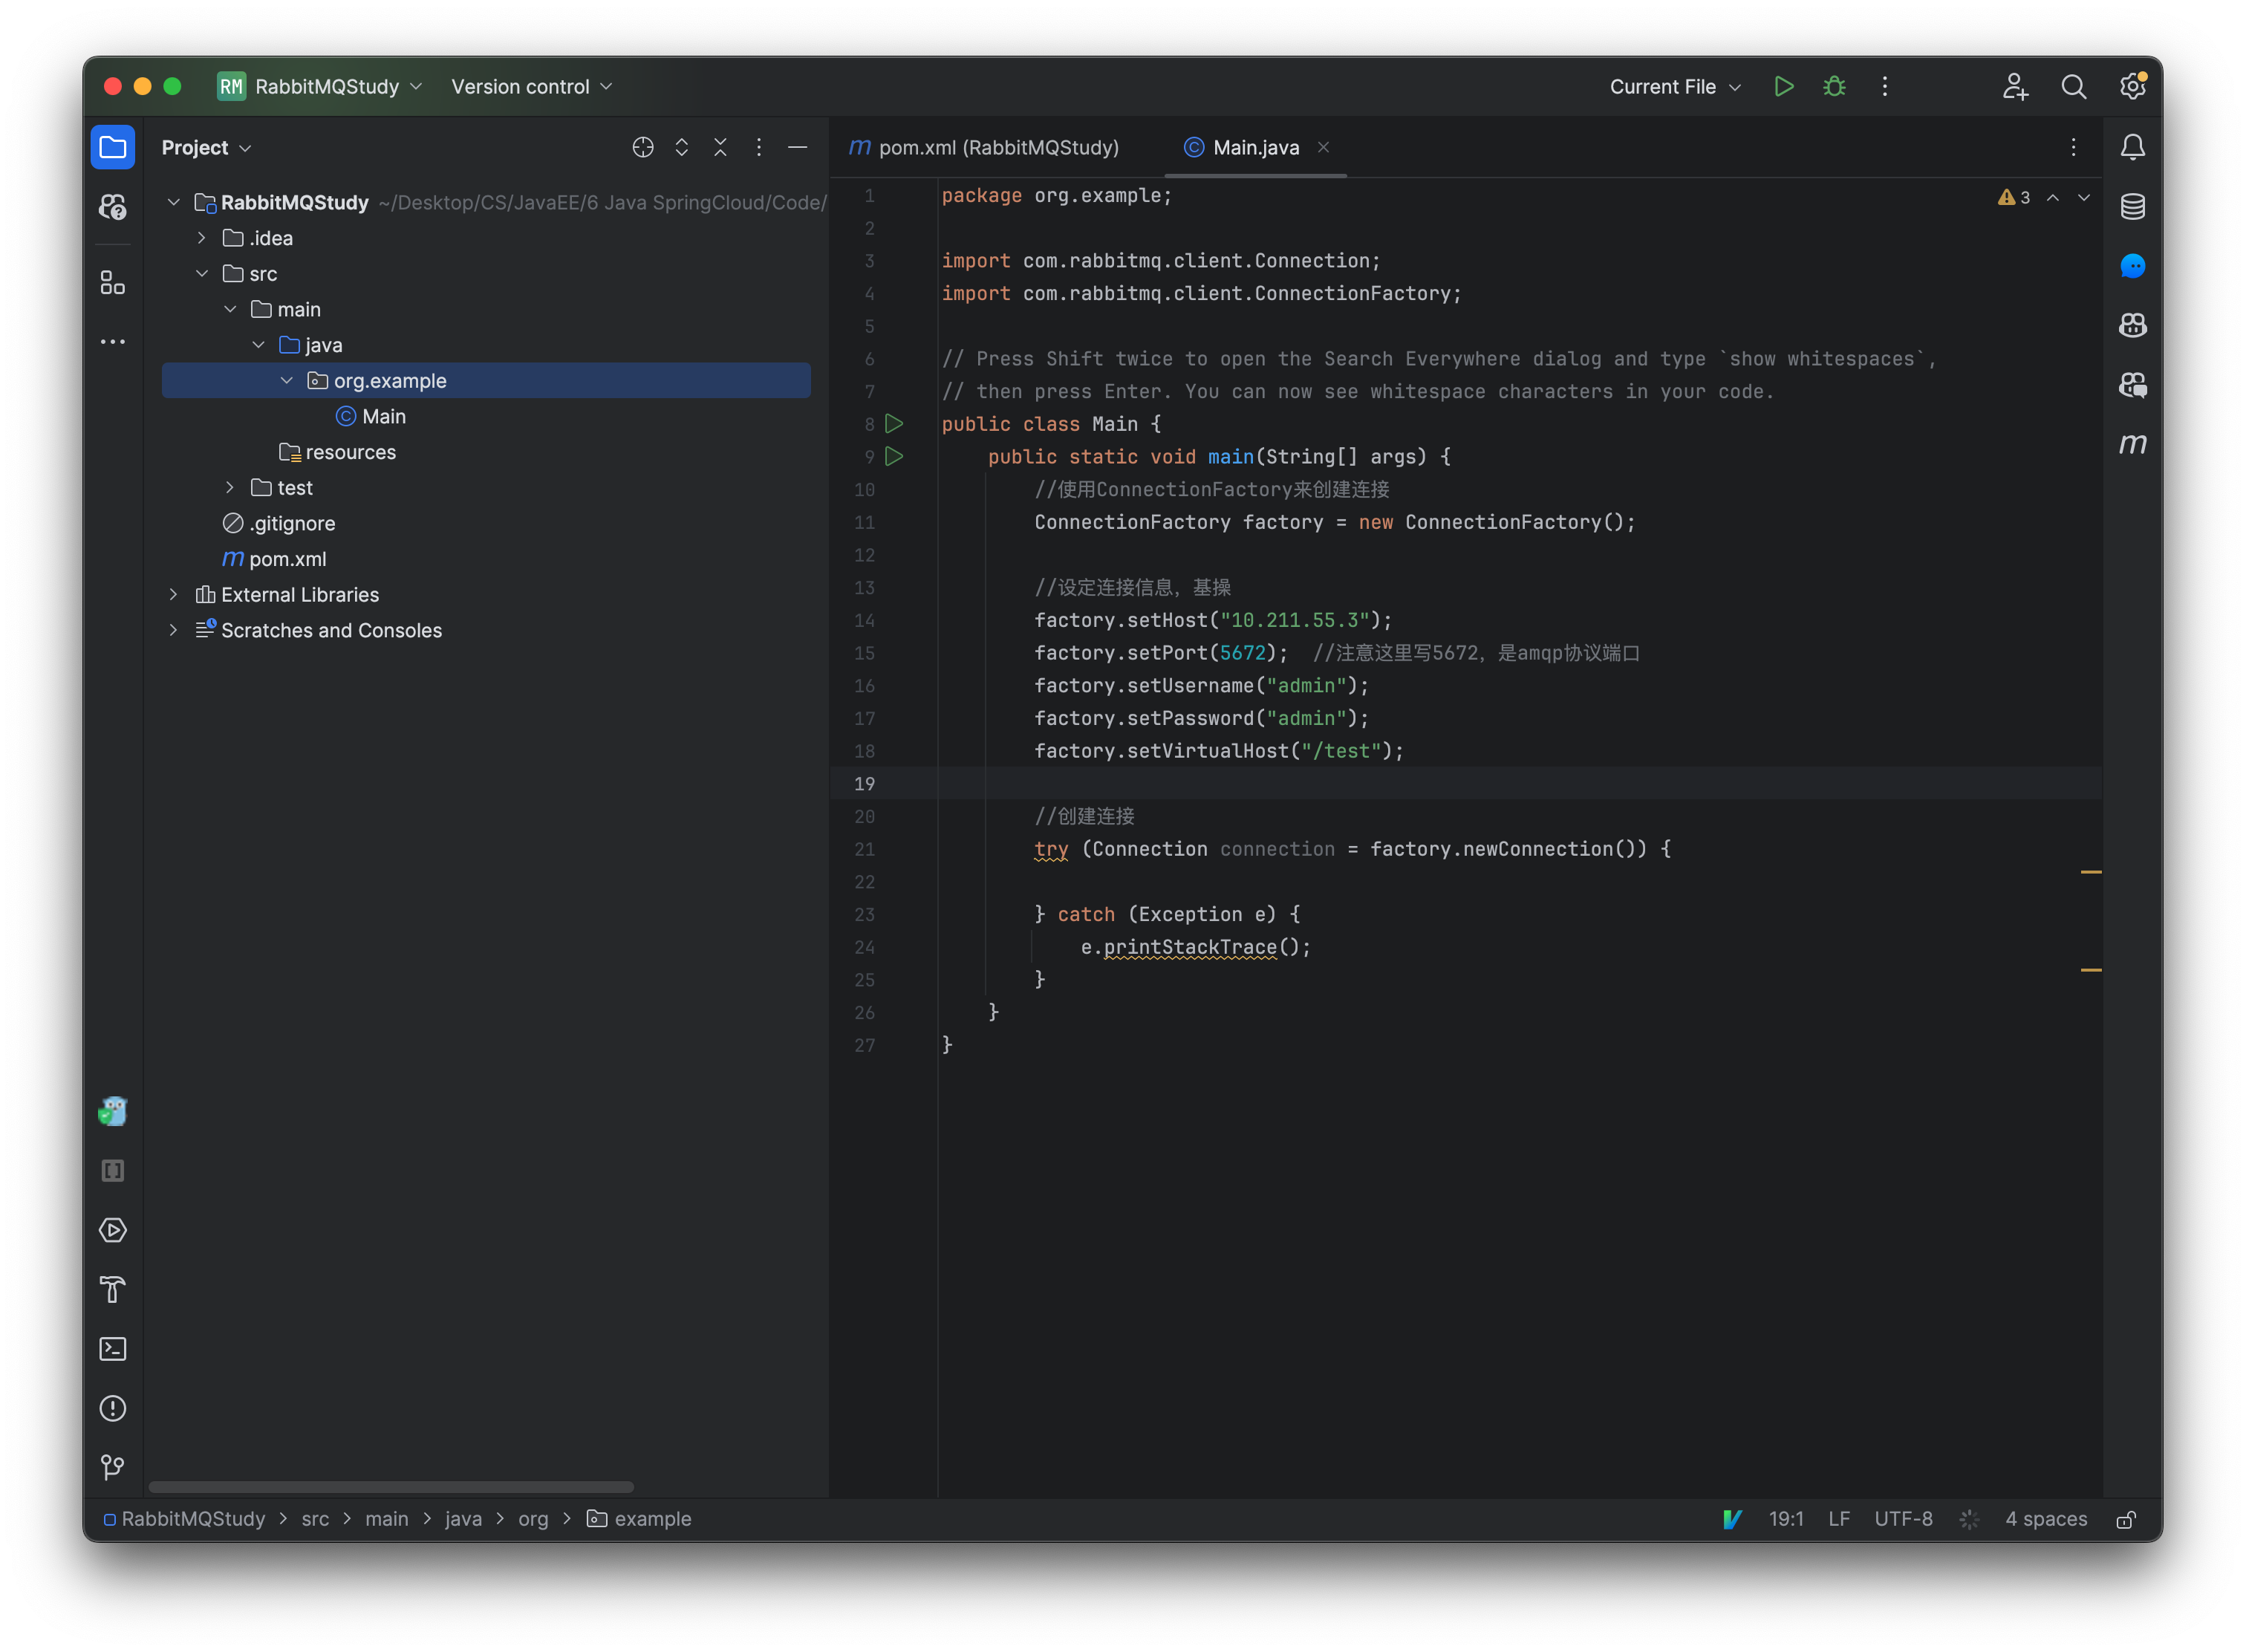Open the Problems tool window
The image size is (2246, 1652).
113,1408
